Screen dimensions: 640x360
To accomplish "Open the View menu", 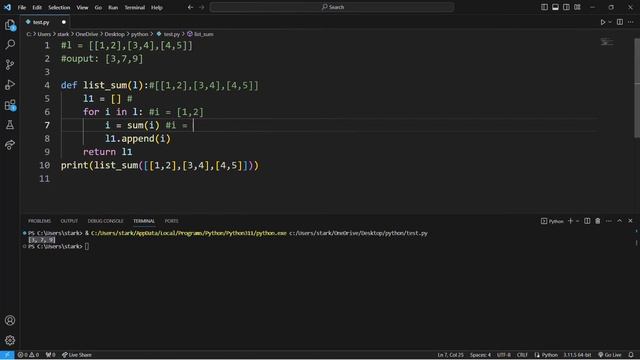I will point(82,7).
